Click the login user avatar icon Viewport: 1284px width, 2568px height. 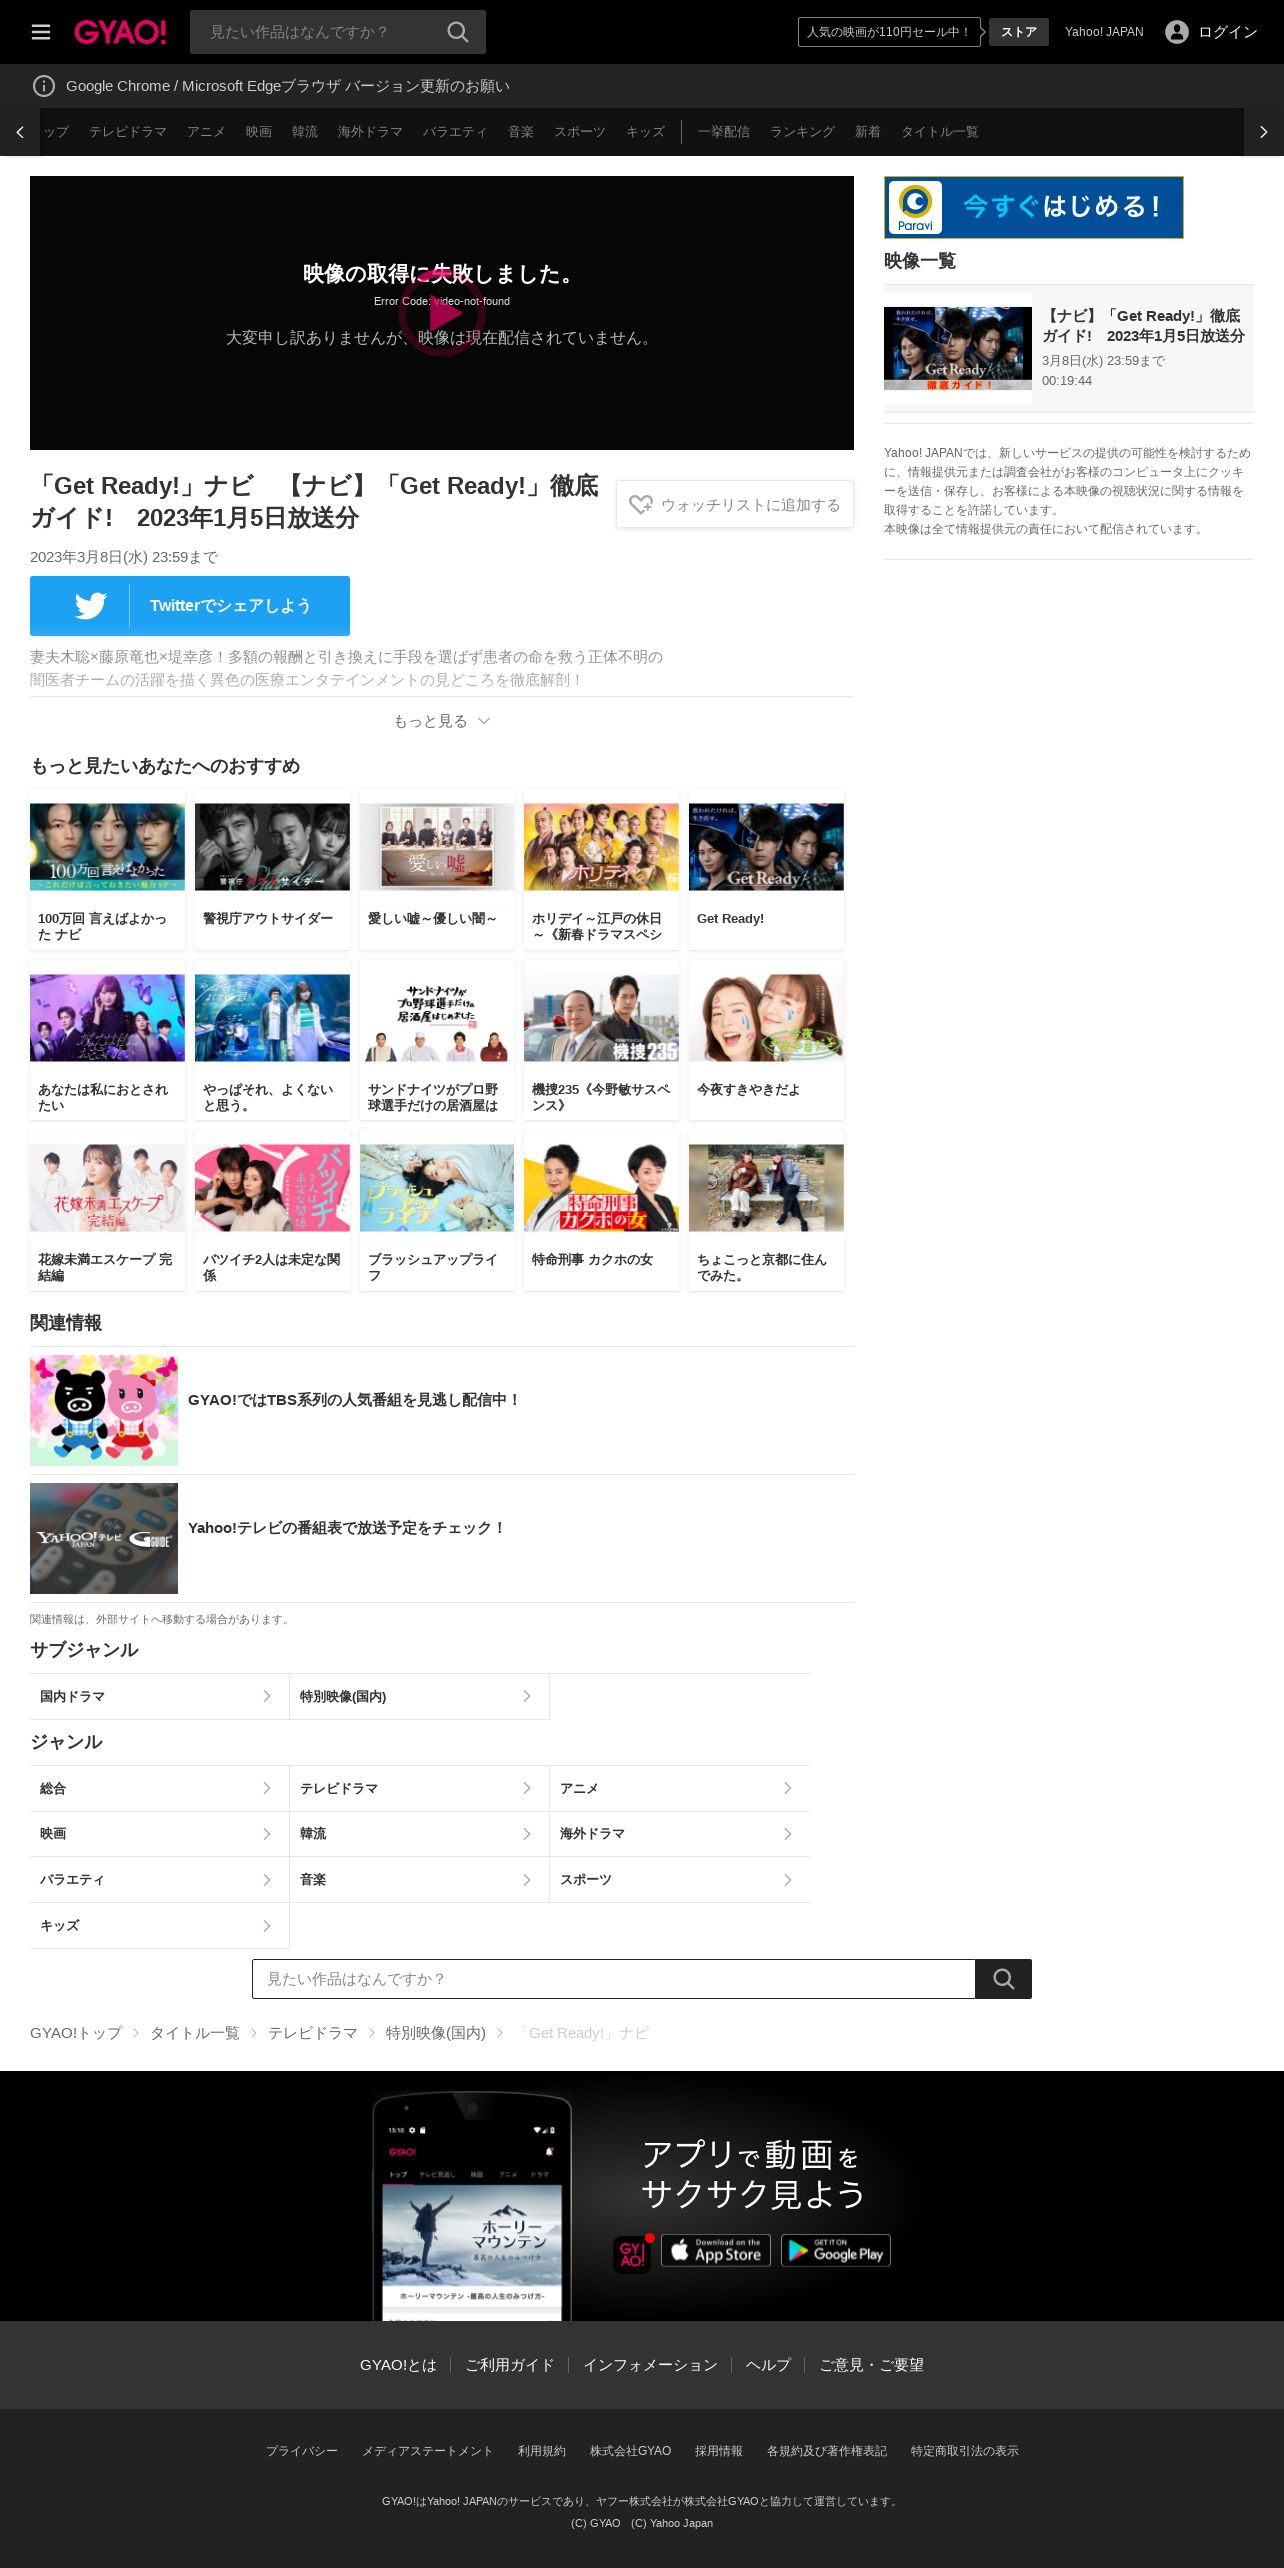tap(1177, 32)
